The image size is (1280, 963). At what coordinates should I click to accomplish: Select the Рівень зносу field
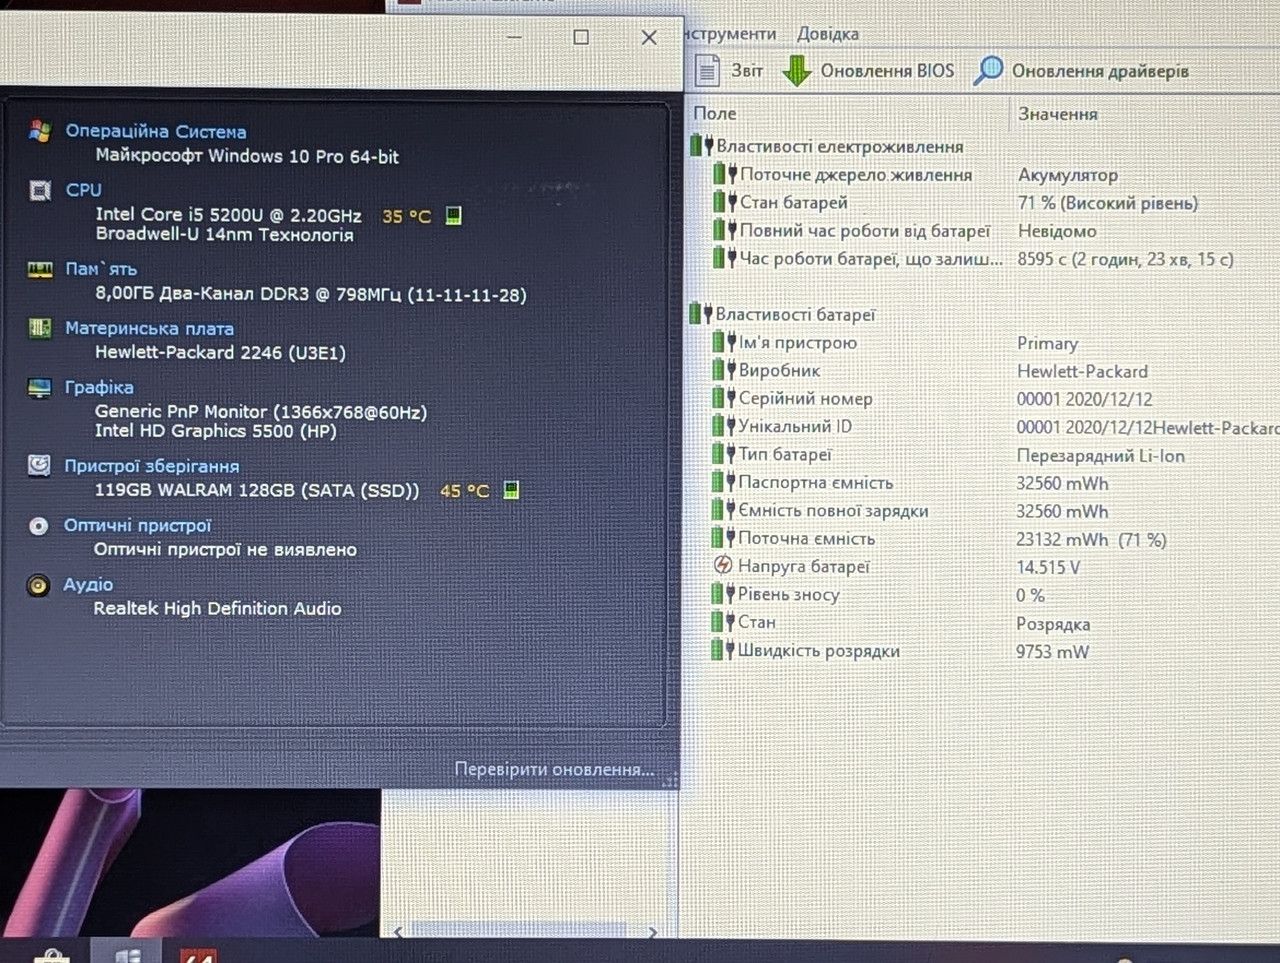tap(788, 595)
